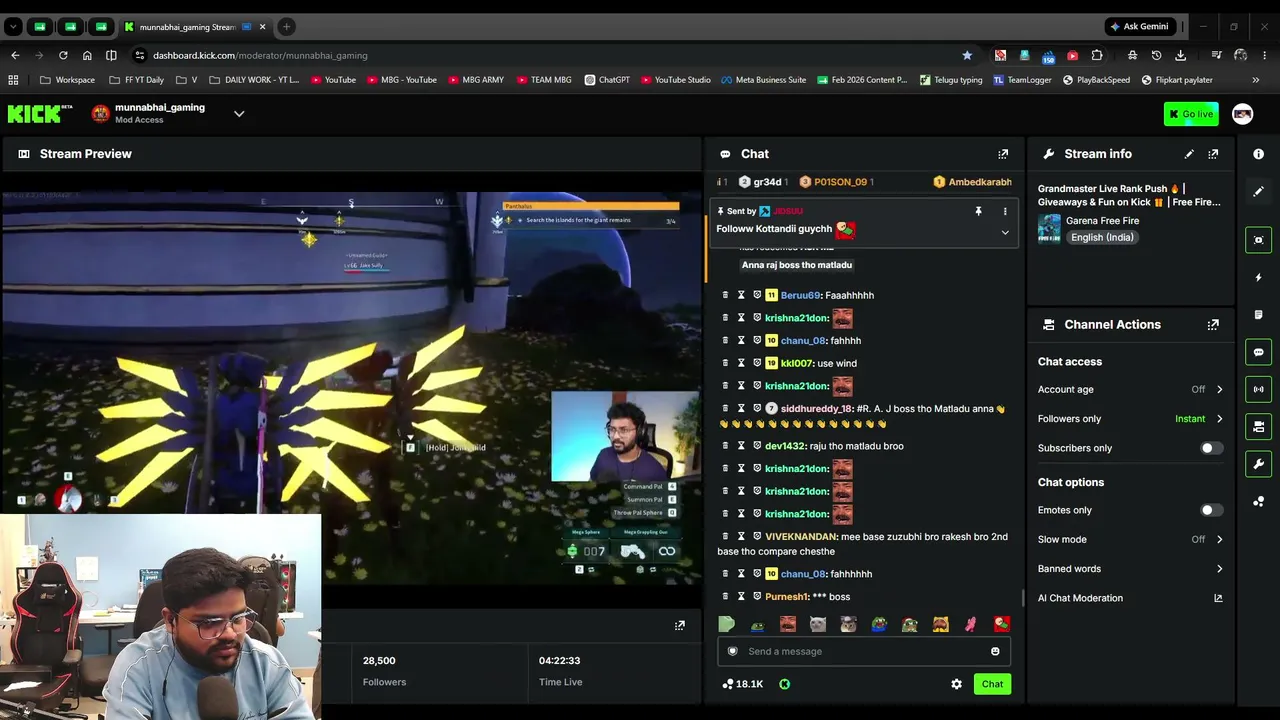Click the moderator badge in message box
Viewport: 1280px width, 720px height.
pos(732,652)
